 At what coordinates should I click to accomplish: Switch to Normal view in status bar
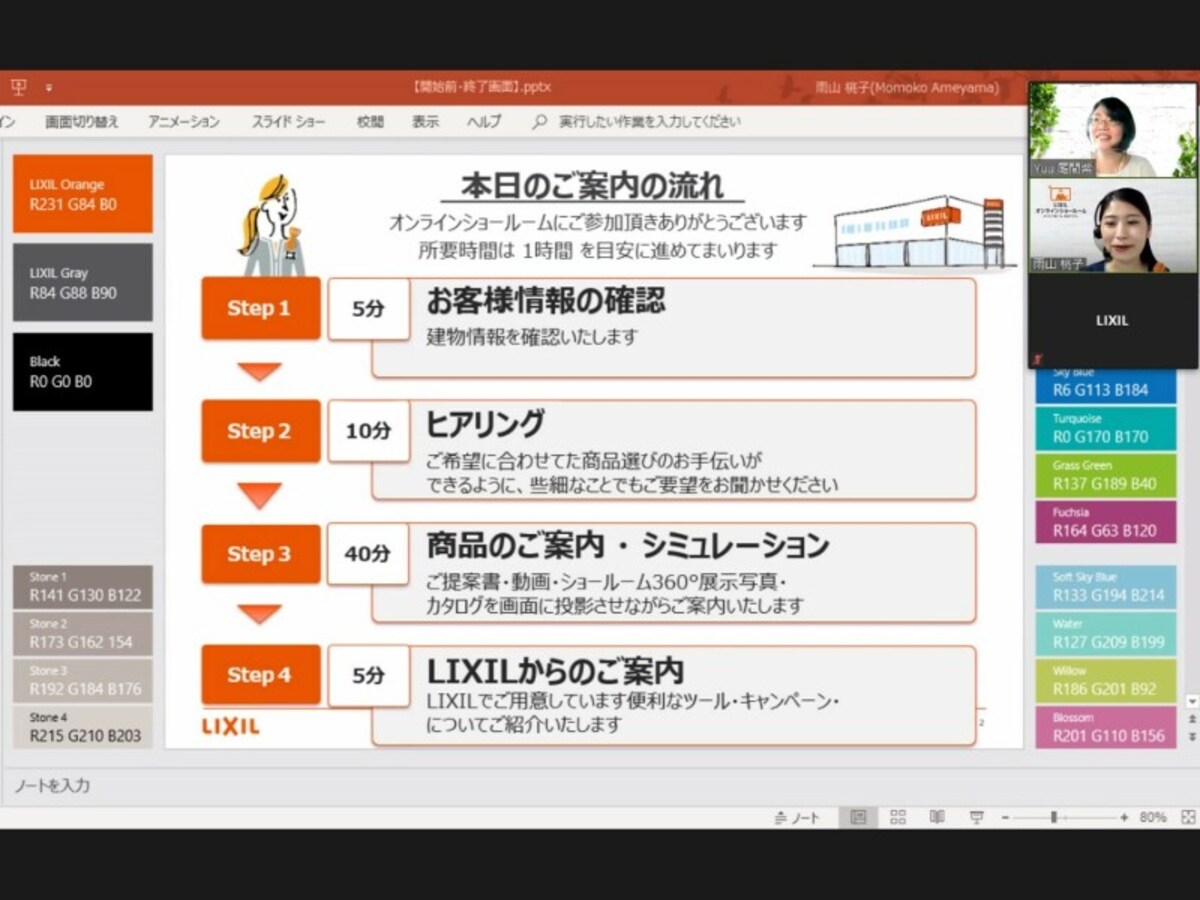pyautogui.click(x=858, y=817)
